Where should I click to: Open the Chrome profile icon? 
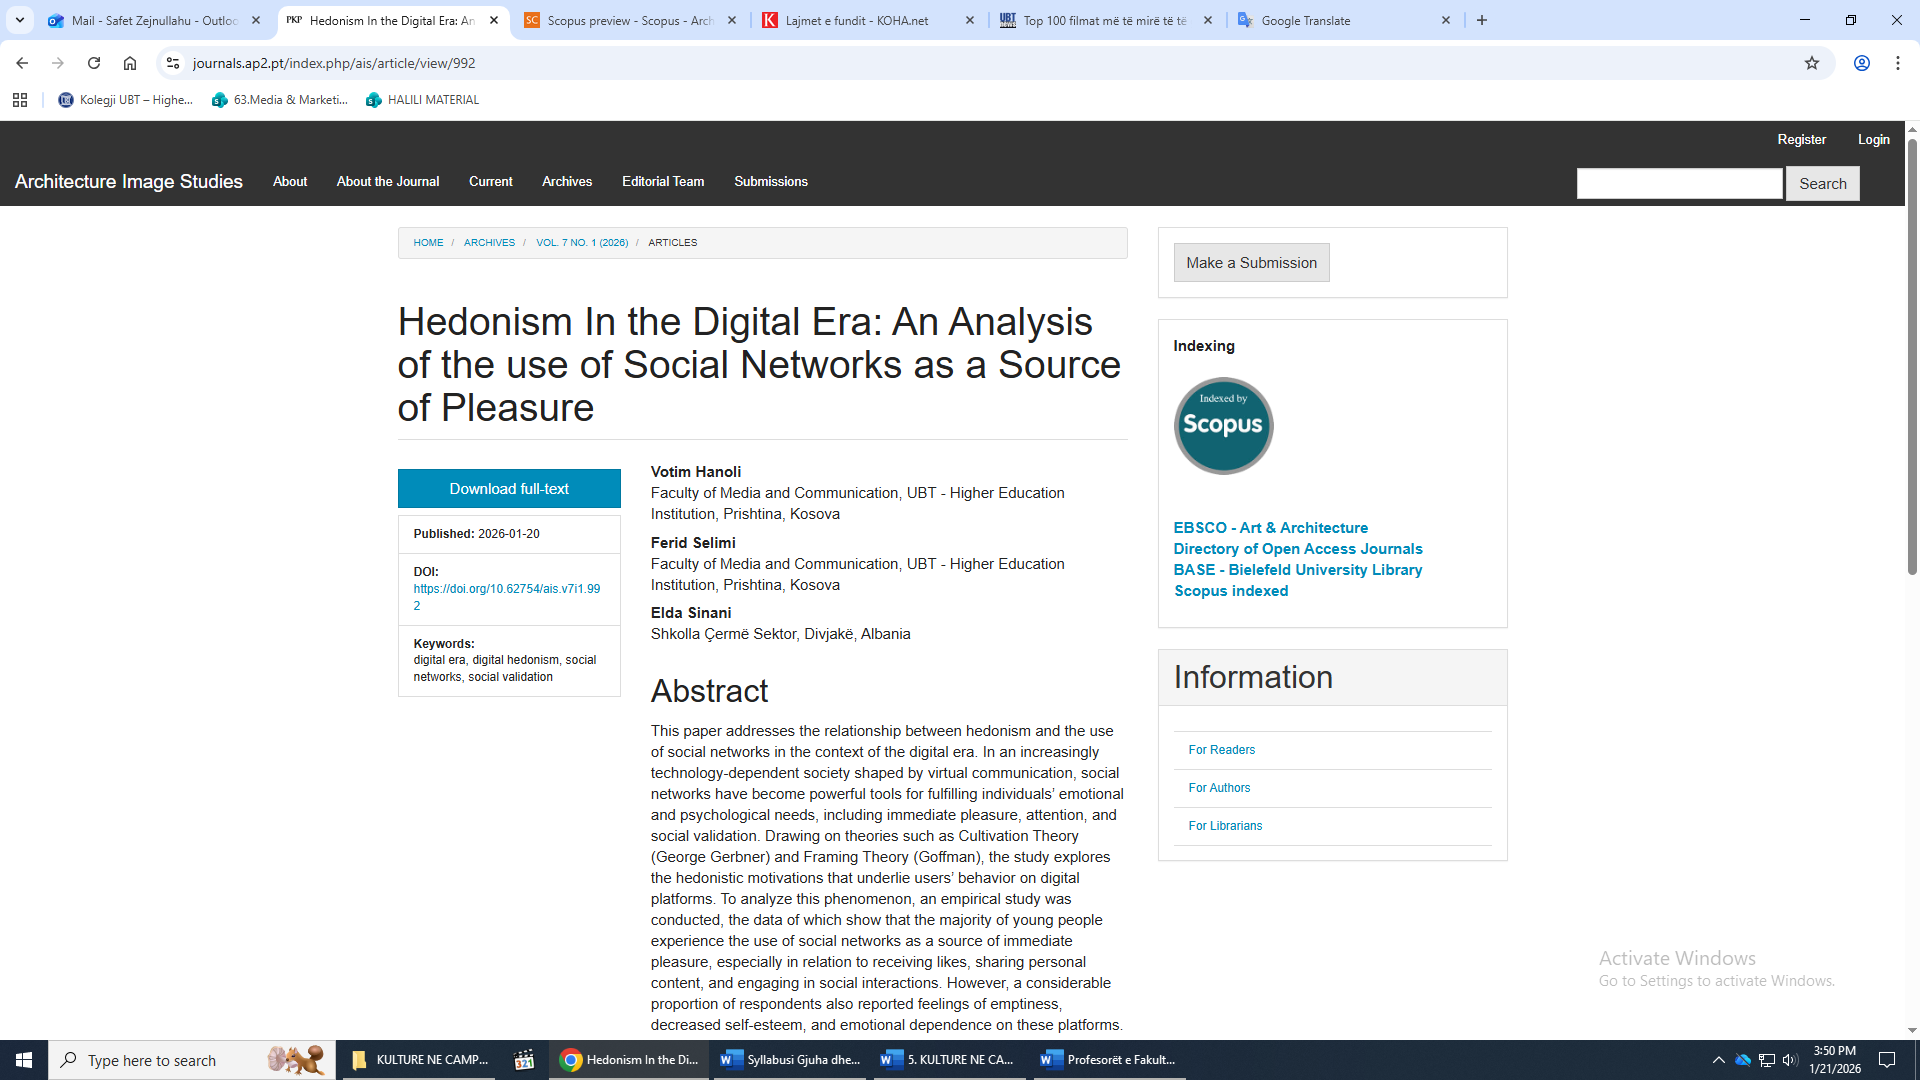click(x=1861, y=63)
